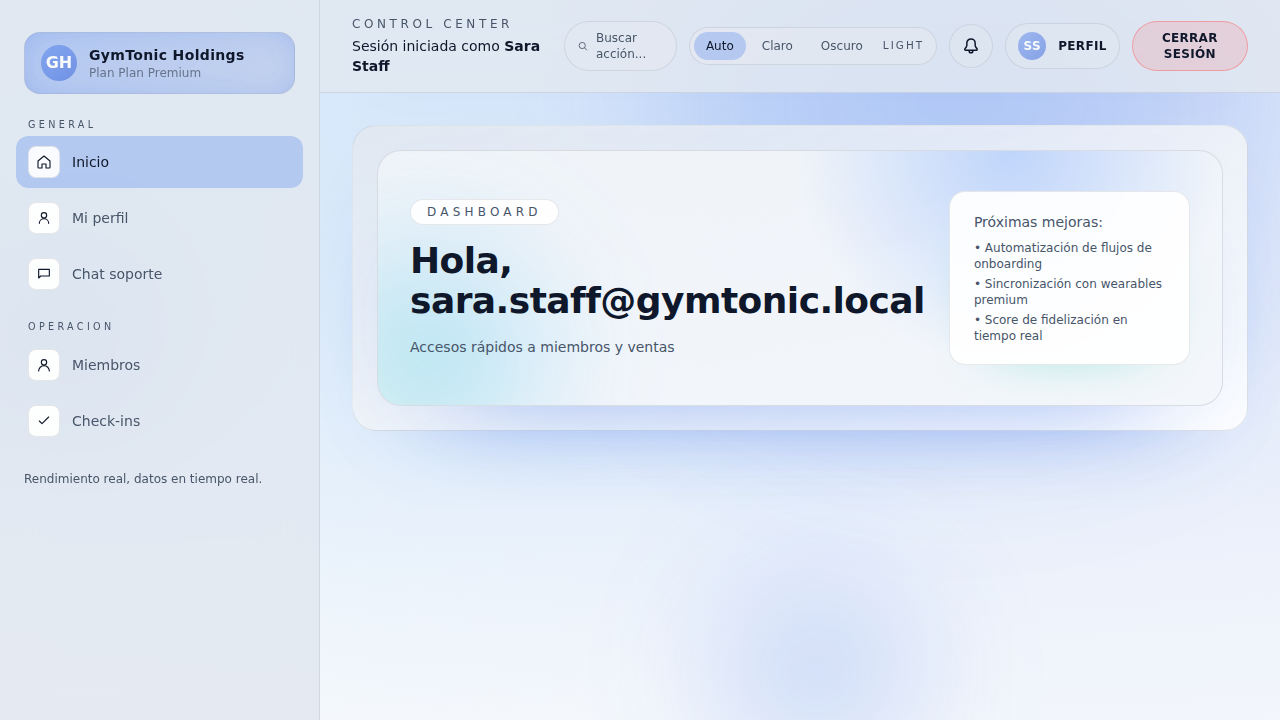This screenshot has width=1280, height=720.
Task: Click the Buscar acción search field
Action: coord(628,46)
